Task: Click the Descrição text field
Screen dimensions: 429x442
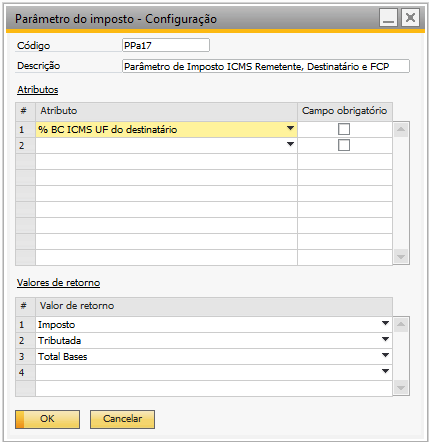Action: click(x=266, y=66)
